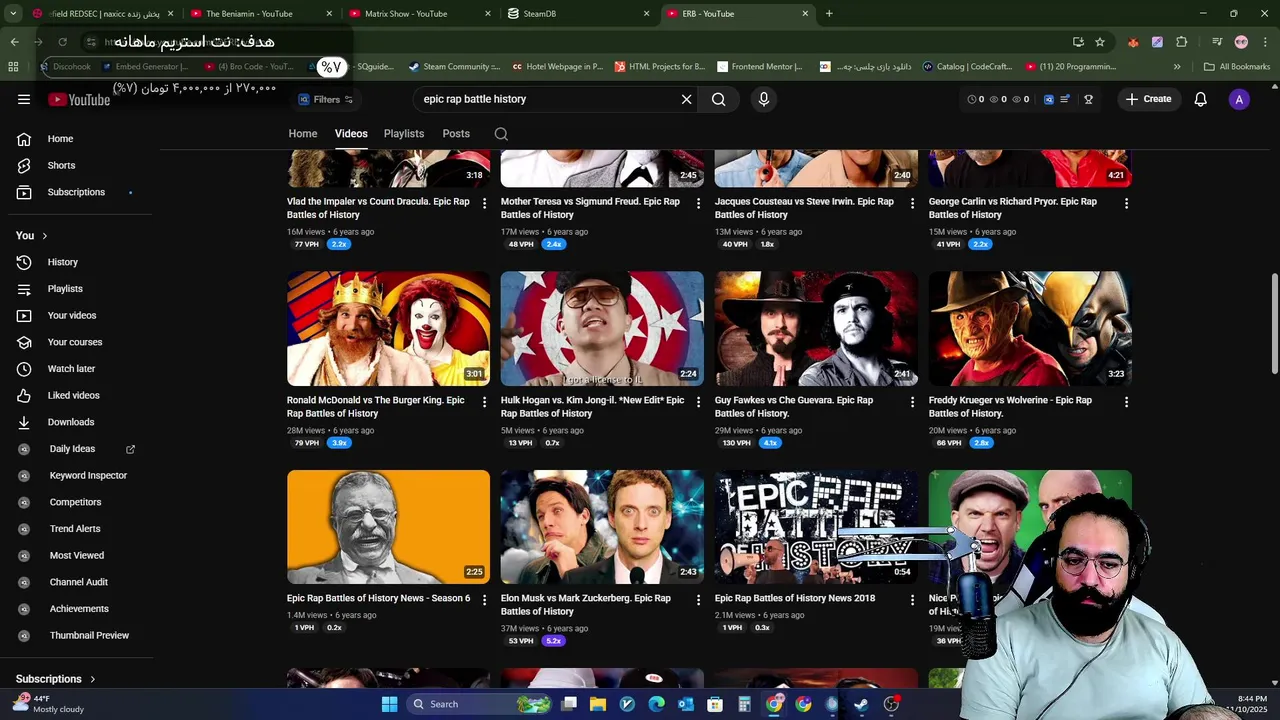Click the YouTube logo
Viewport: 1280px width, 720px height.
[x=79, y=99]
